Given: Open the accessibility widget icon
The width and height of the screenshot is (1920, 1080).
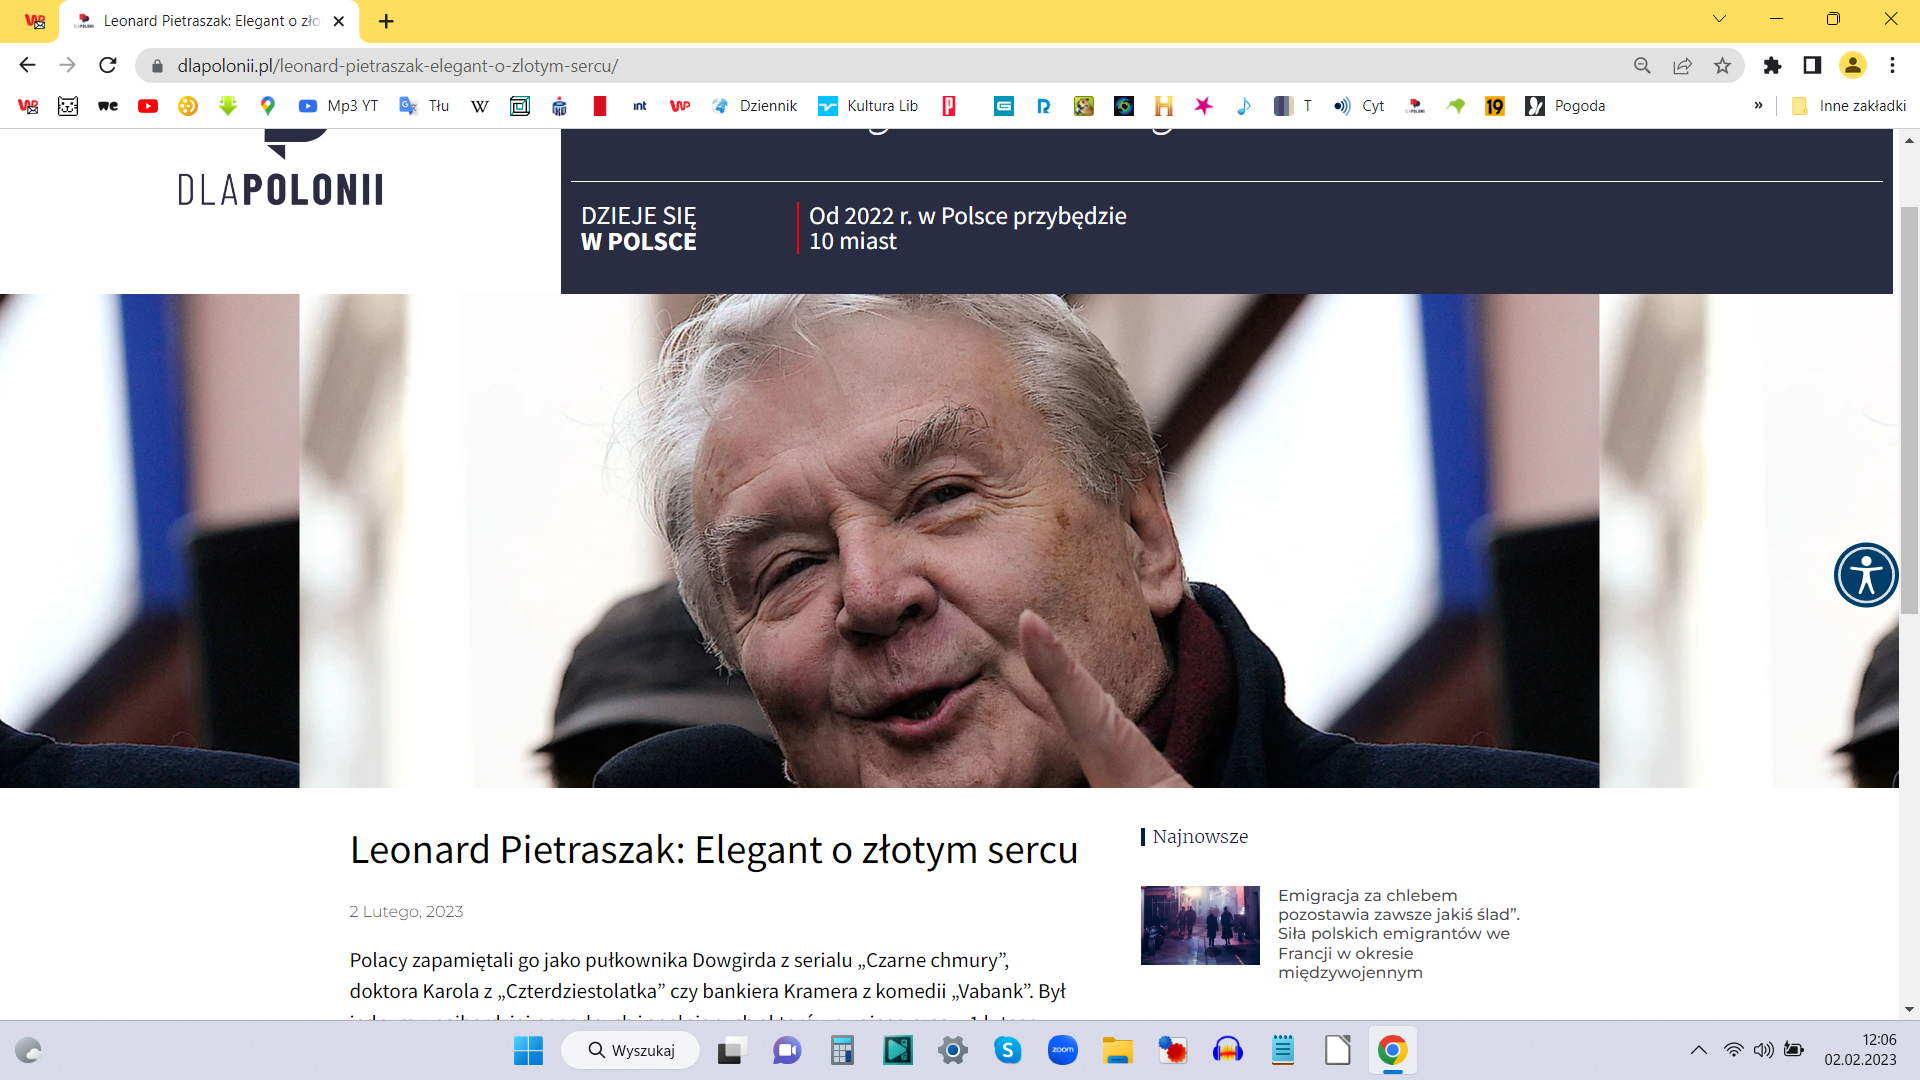Looking at the screenshot, I should (x=1866, y=575).
